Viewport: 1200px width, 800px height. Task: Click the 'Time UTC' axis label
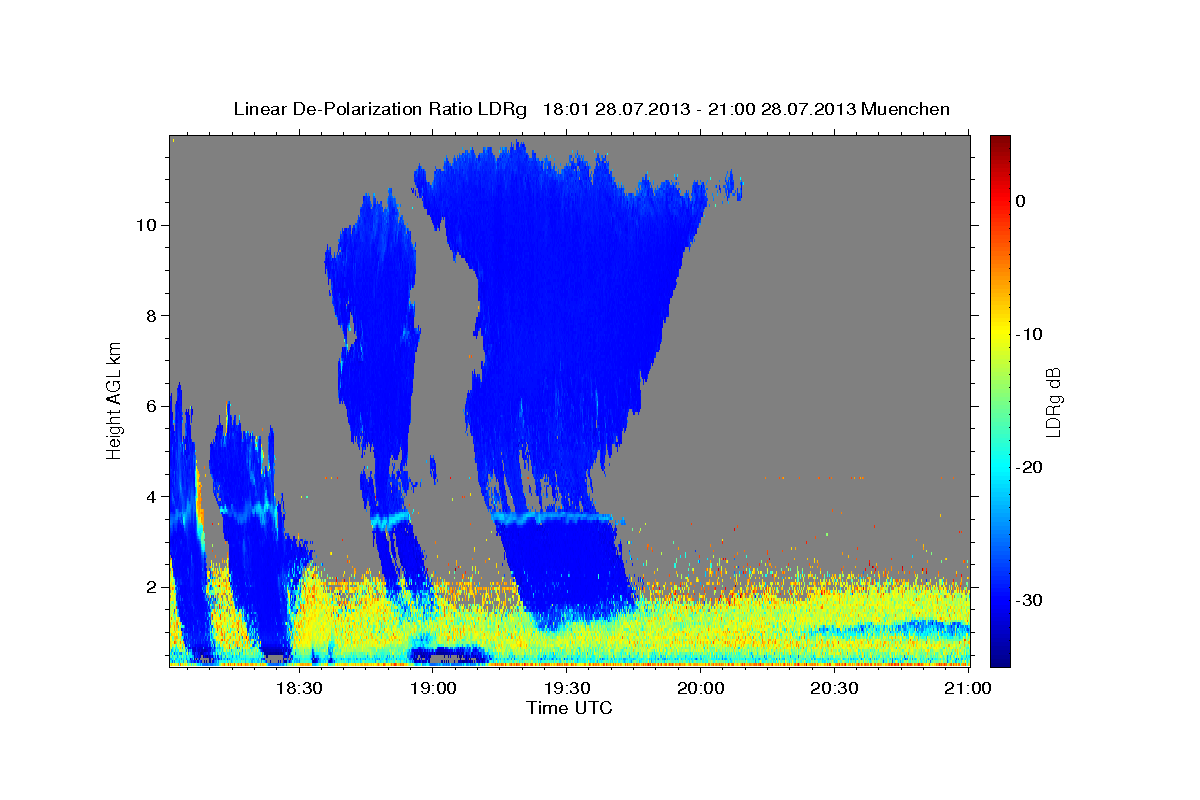click(x=569, y=708)
